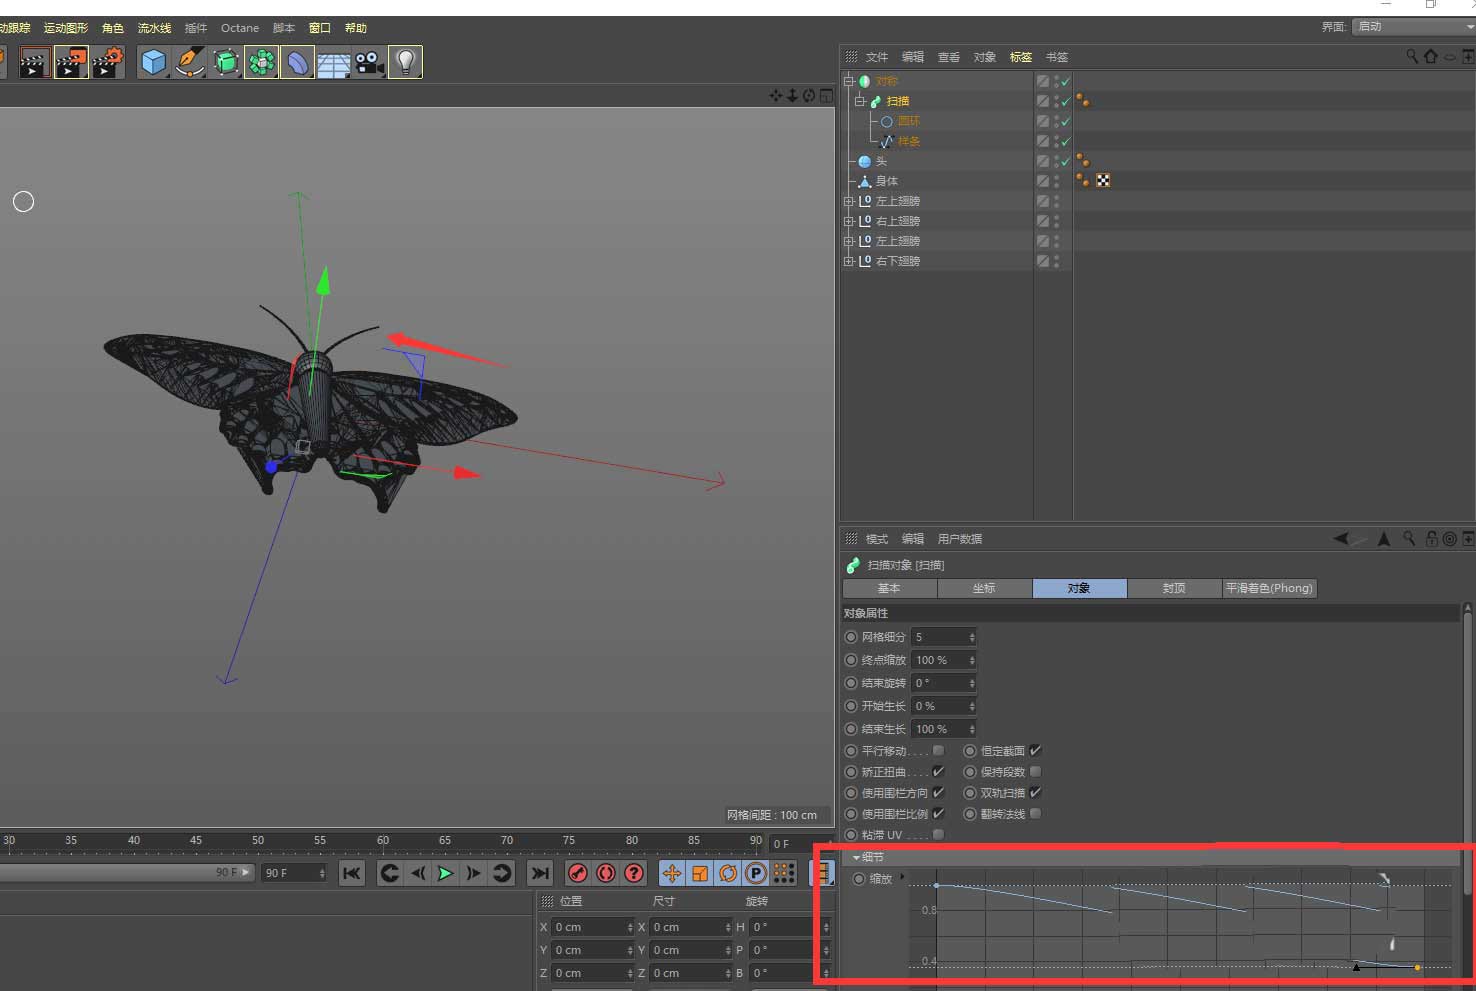Image resolution: width=1476 pixels, height=991 pixels.
Task: Collapse the 扫描 sweep object node
Action: click(859, 101)
